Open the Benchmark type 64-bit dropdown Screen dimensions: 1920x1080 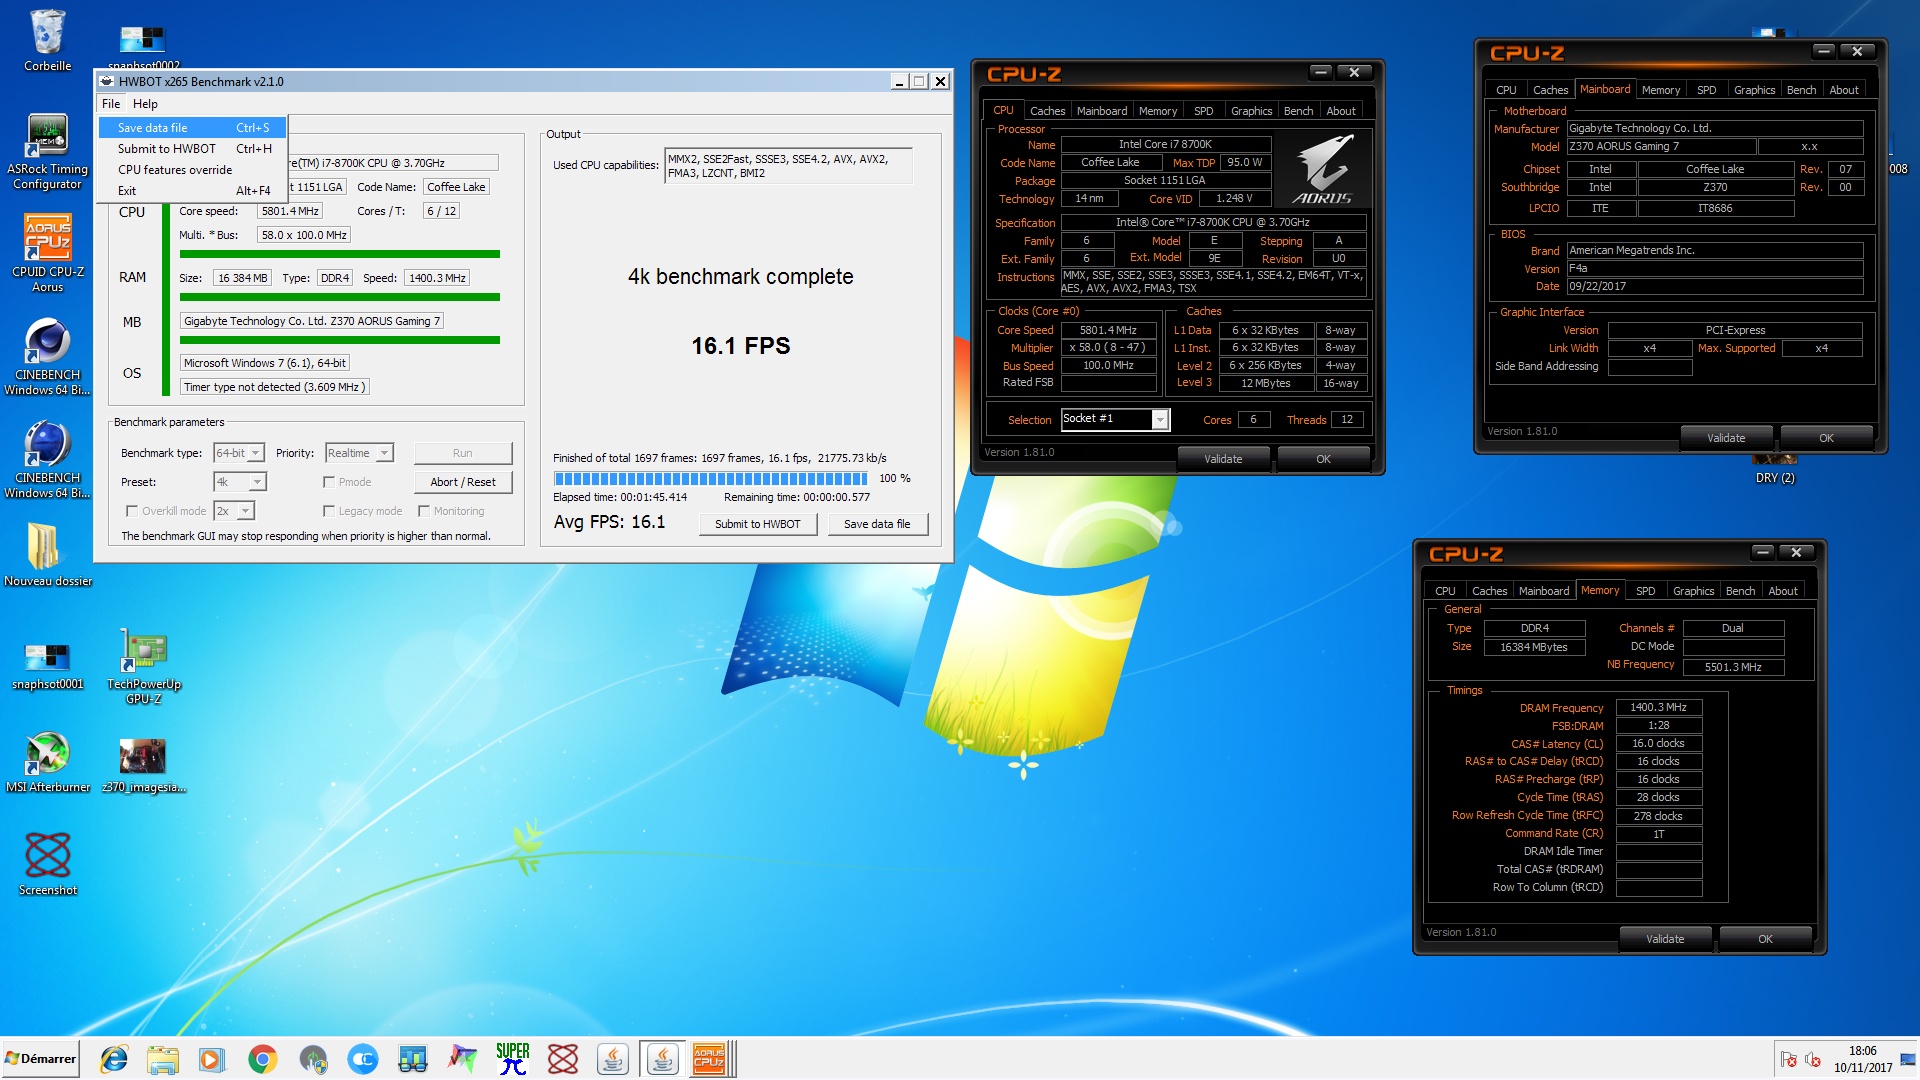point(239,453)
